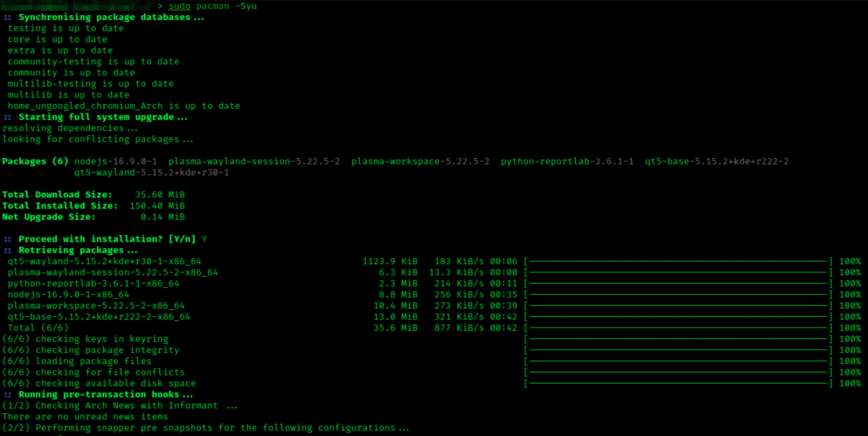Click the 100% next to 'checking available disk space'
Screen dimensions: 868x436
point(849,383)
